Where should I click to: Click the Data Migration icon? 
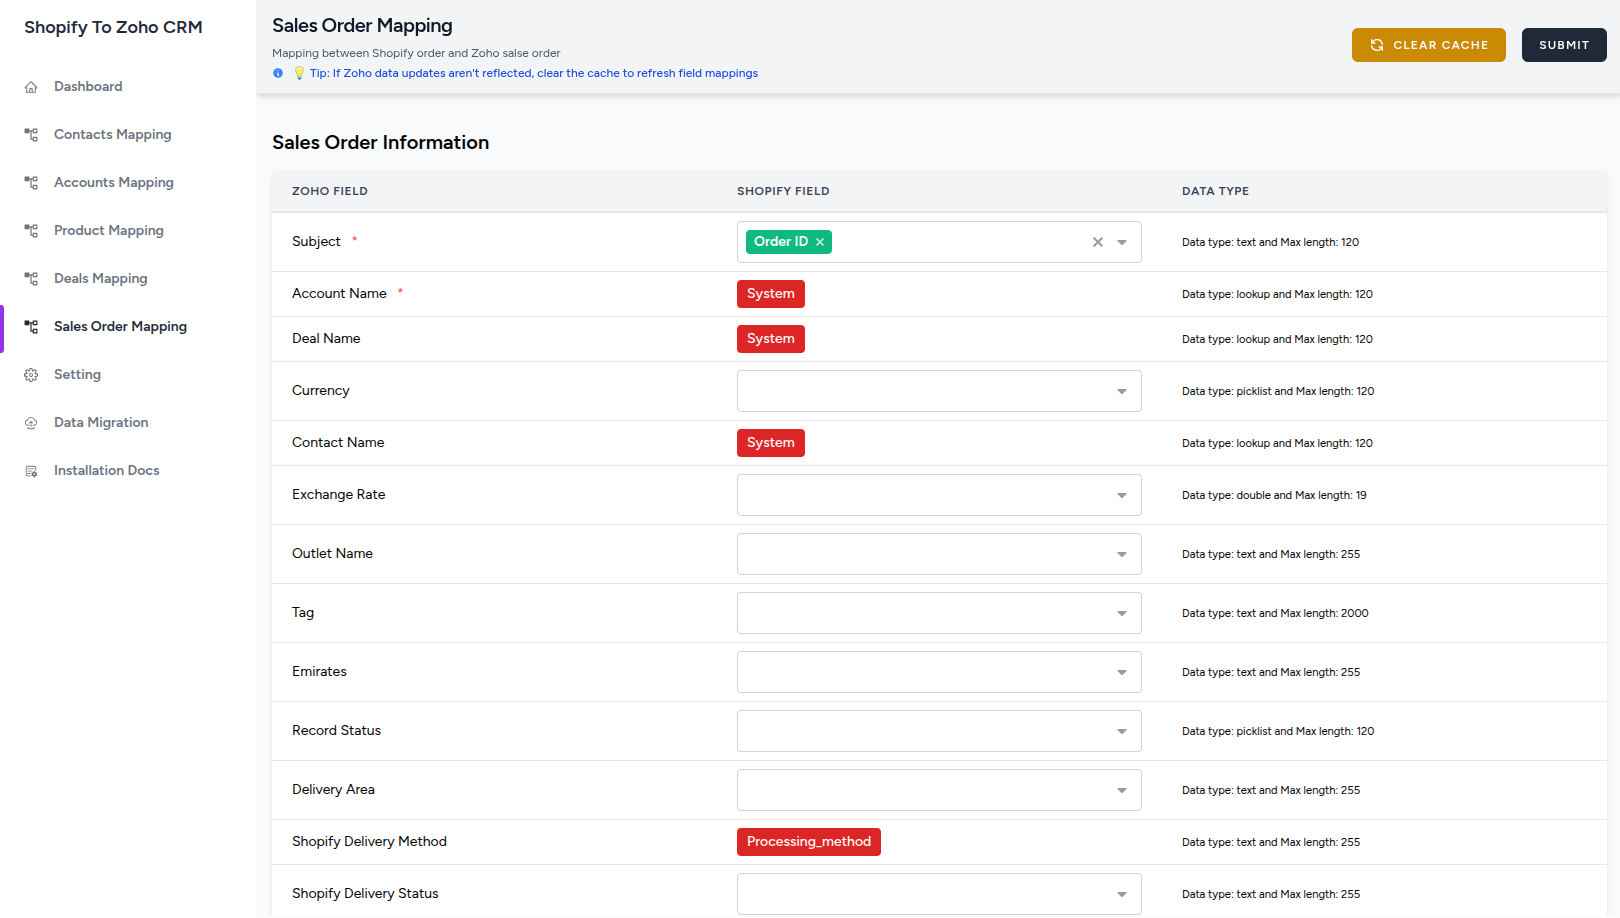click(31, 423)
